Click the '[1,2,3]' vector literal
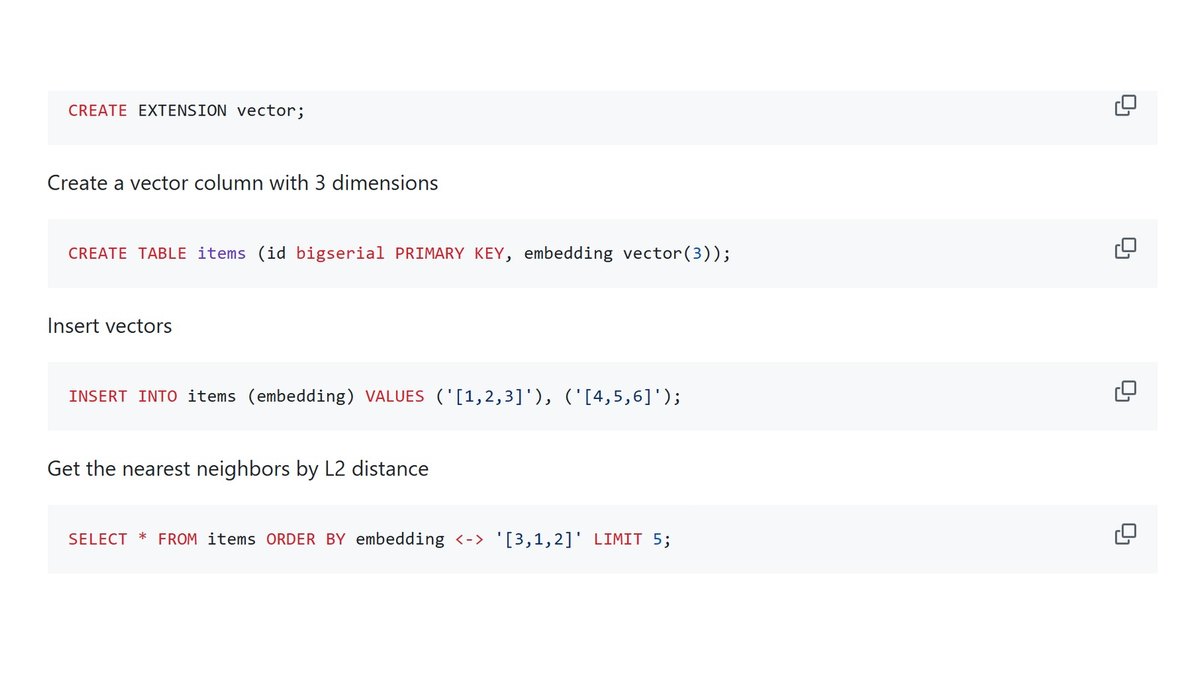This screenshot has height=675, width=1200. coord(489,396)
